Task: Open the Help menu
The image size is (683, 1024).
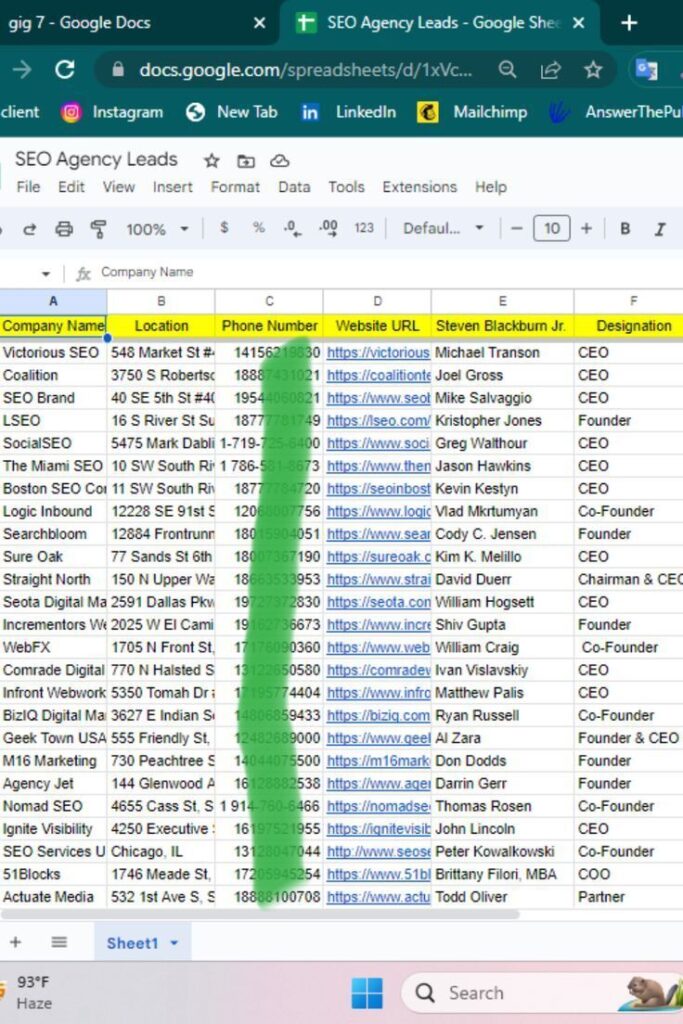Action: point(490,187)
